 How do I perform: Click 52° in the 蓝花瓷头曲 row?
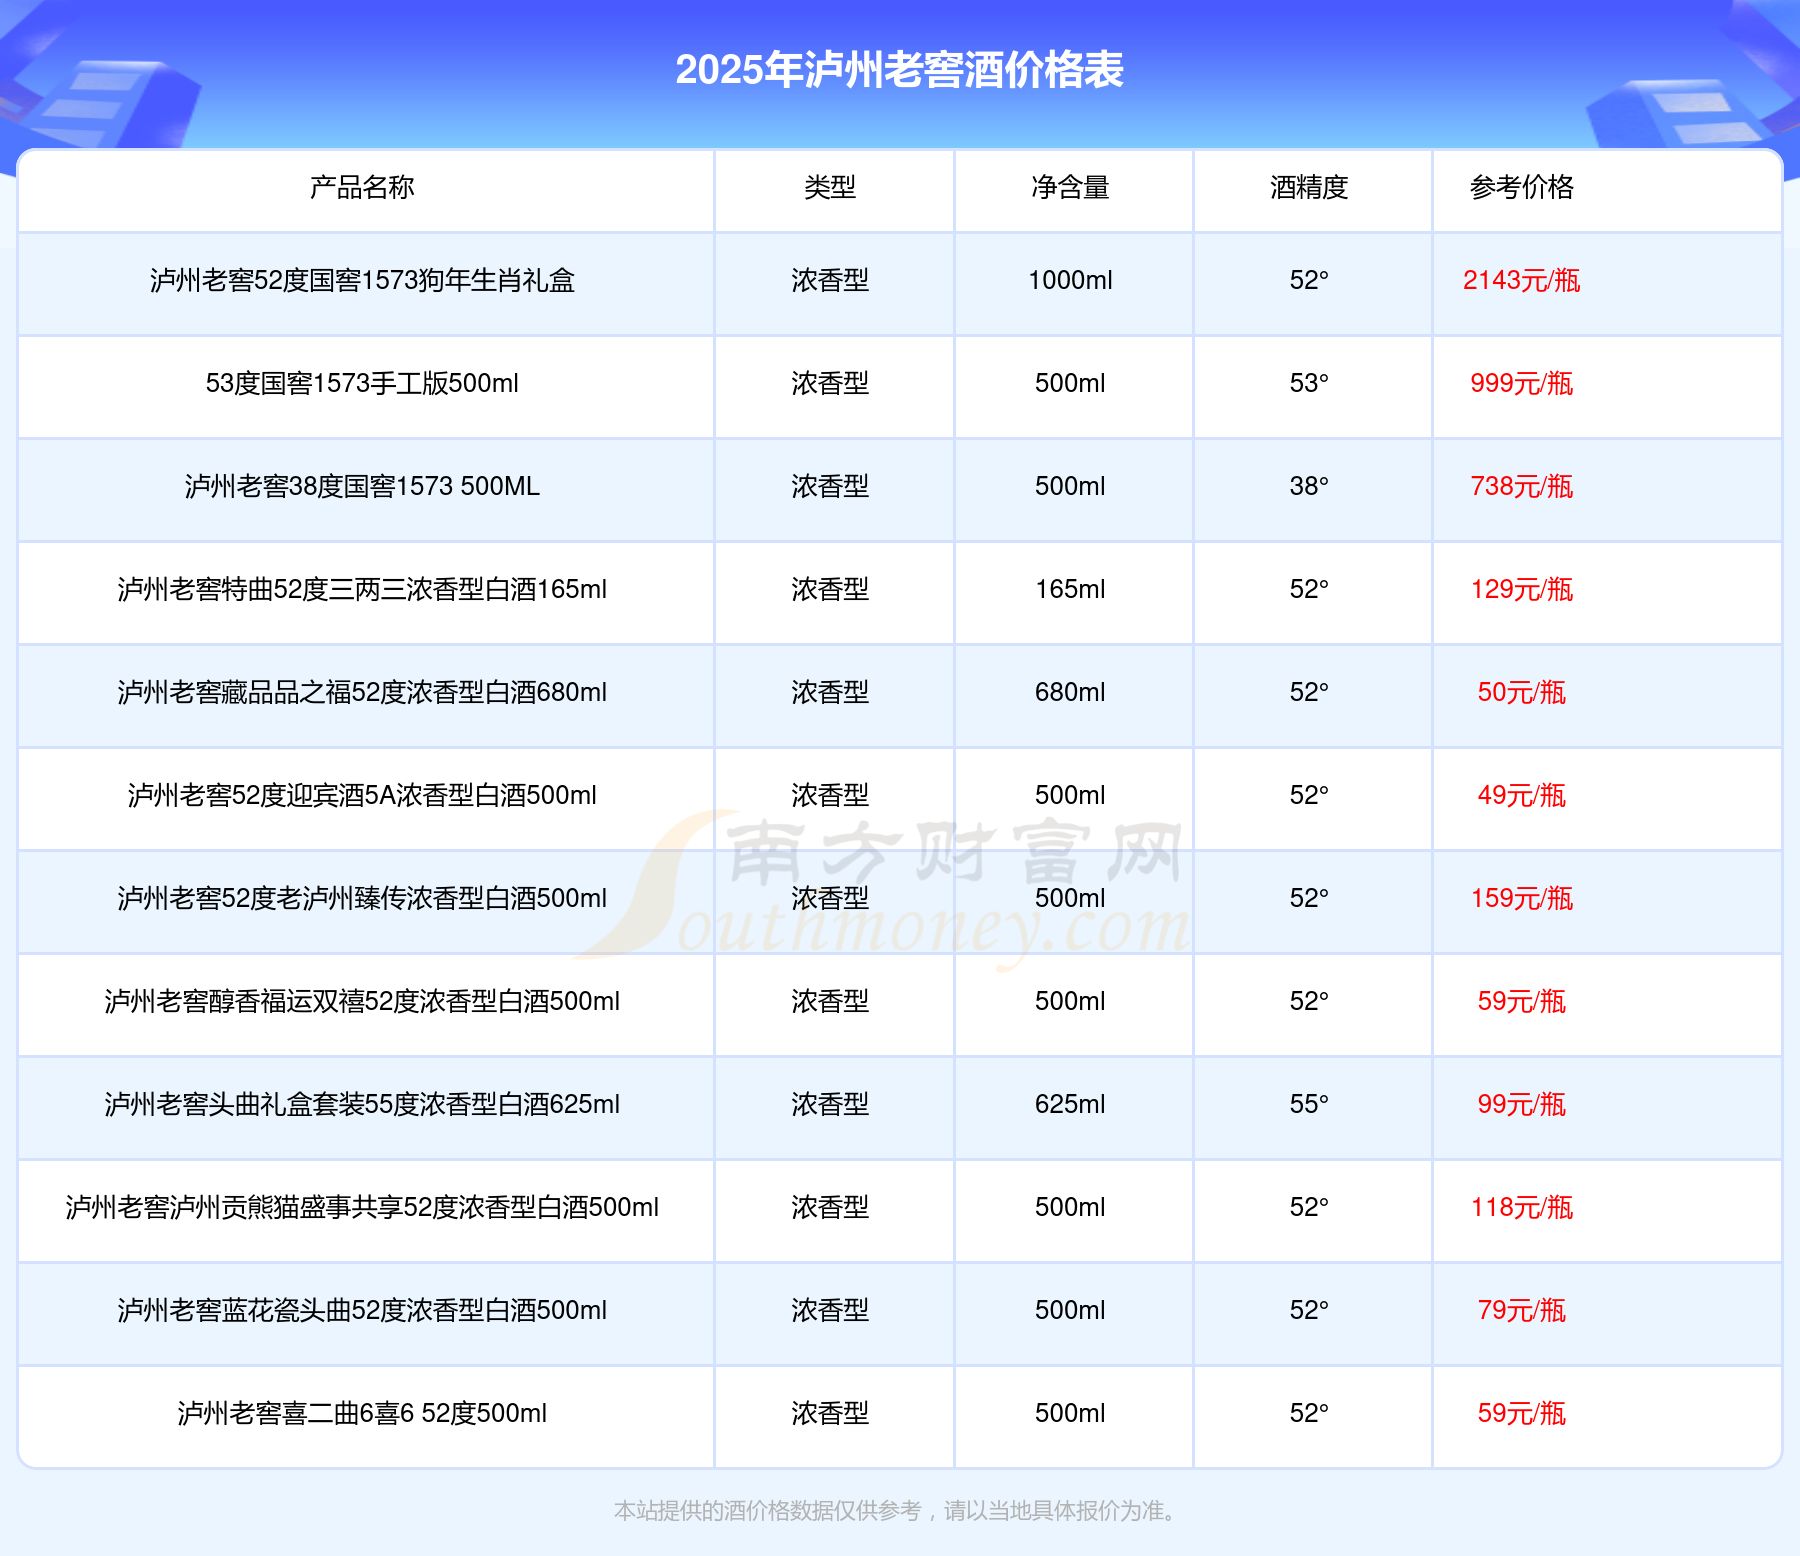(x=1309, y=1310)
